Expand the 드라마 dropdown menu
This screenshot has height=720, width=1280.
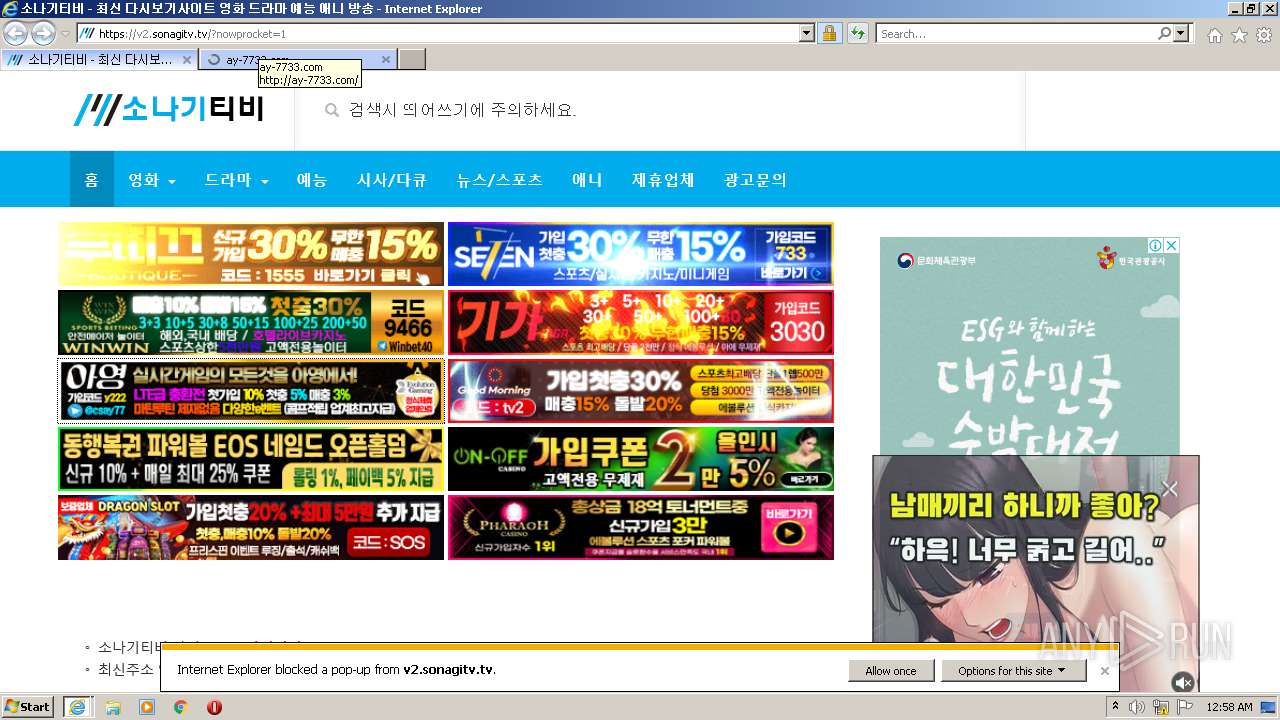click(237, 180)
